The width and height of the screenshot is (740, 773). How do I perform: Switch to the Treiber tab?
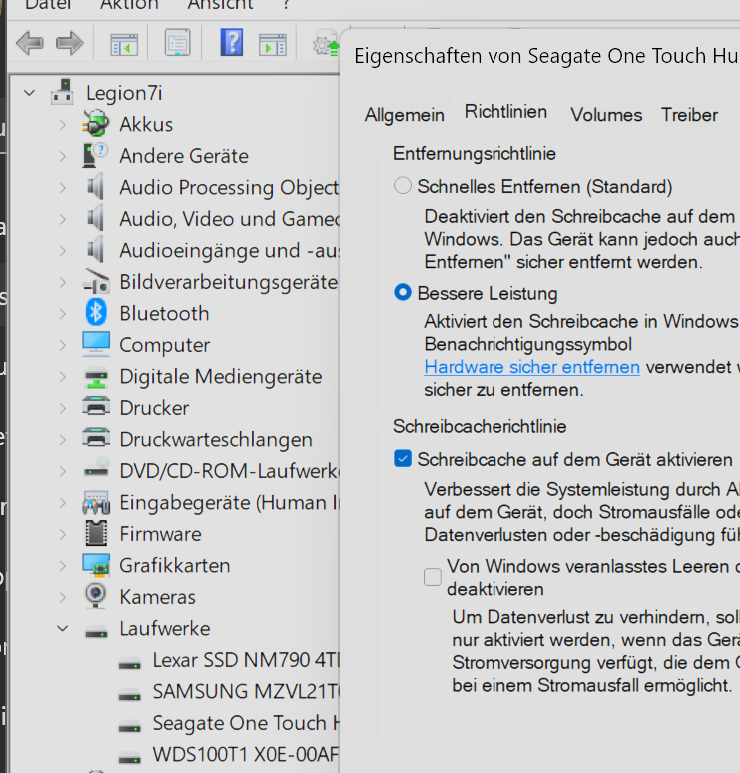click(x=689, y=115)
